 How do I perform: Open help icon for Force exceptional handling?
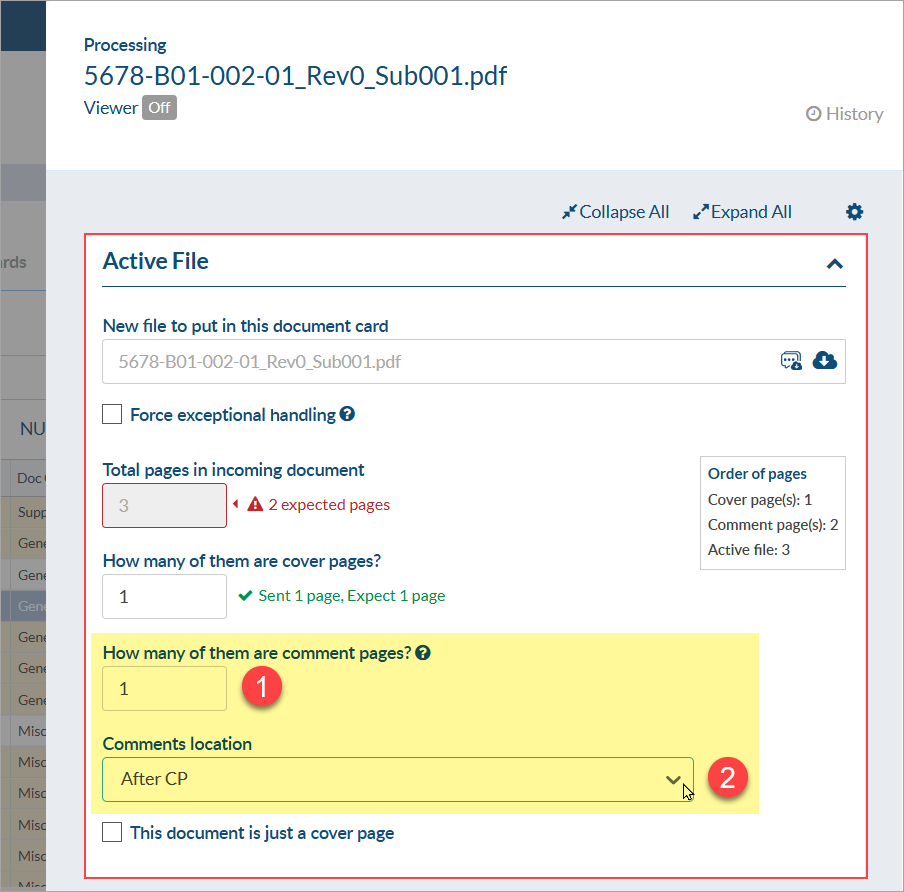coord(347,413)
